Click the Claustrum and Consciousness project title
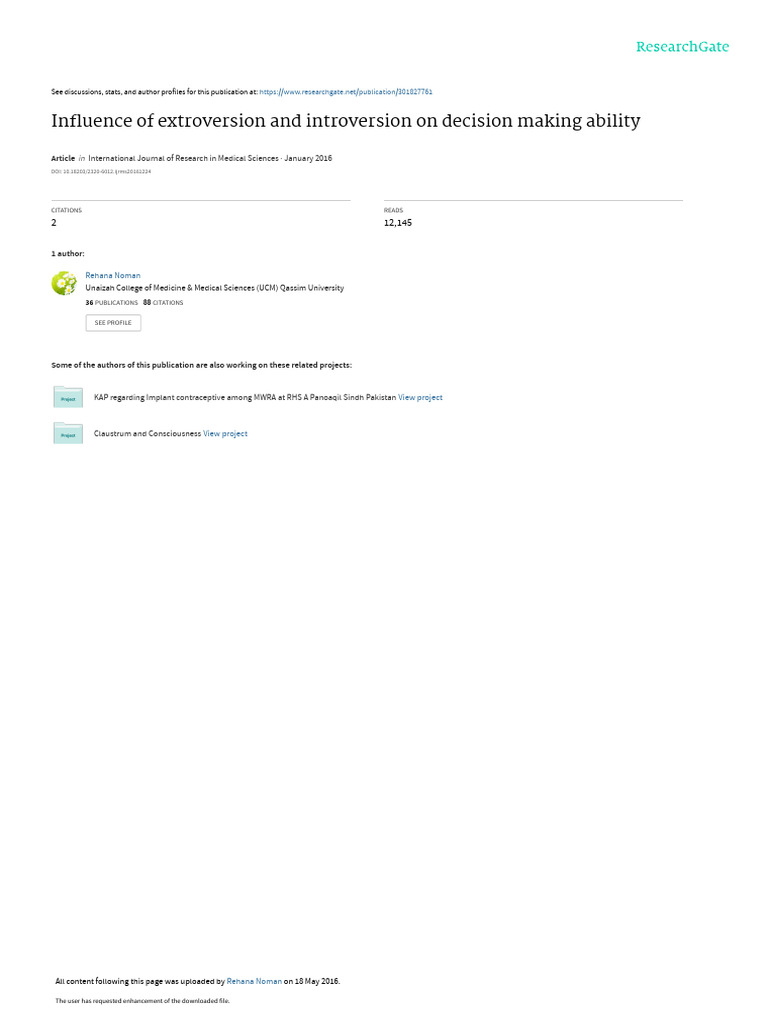Screen dimensions: 768x1024 148,434
